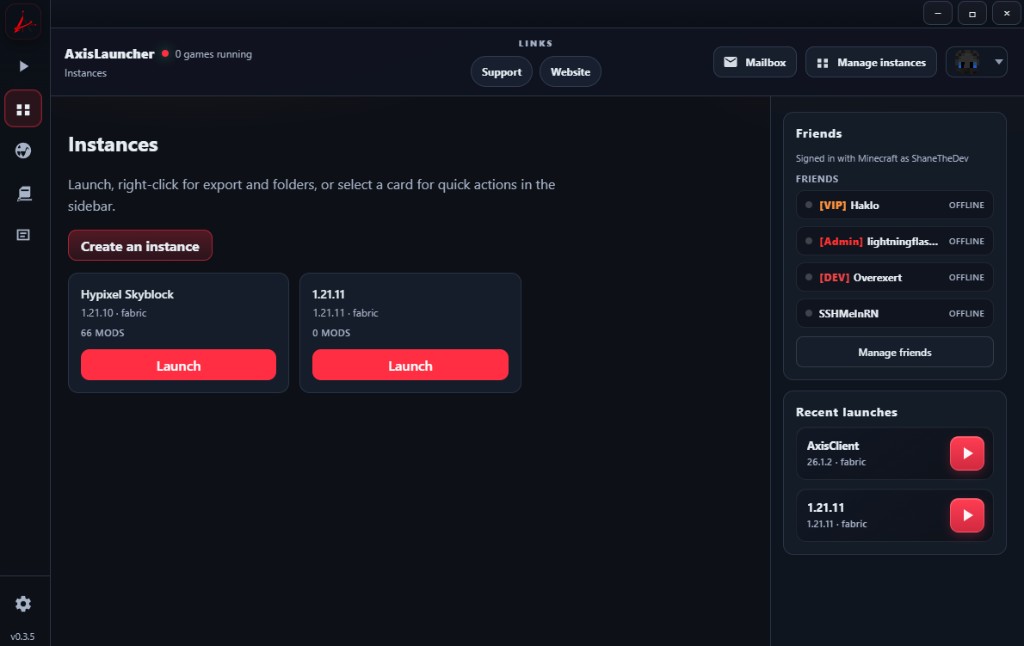The image size is (1024, 646).
Task: Click the 1.21.11 recent launch name
Action: click(x=825, y=508)
